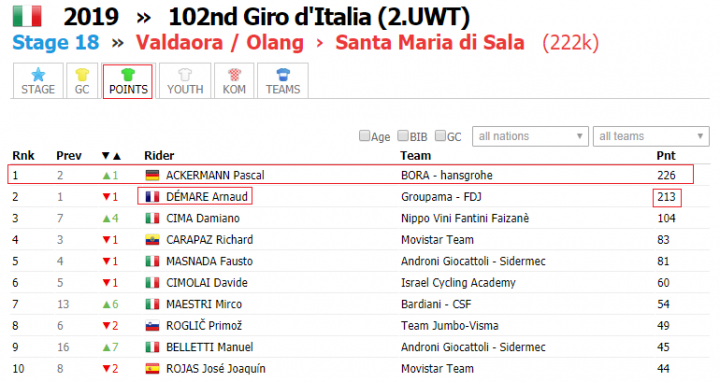Enable the Age checkbox
Image resolution: width=720 pixels, height=382 pixels.
click(x=364, y=135)
